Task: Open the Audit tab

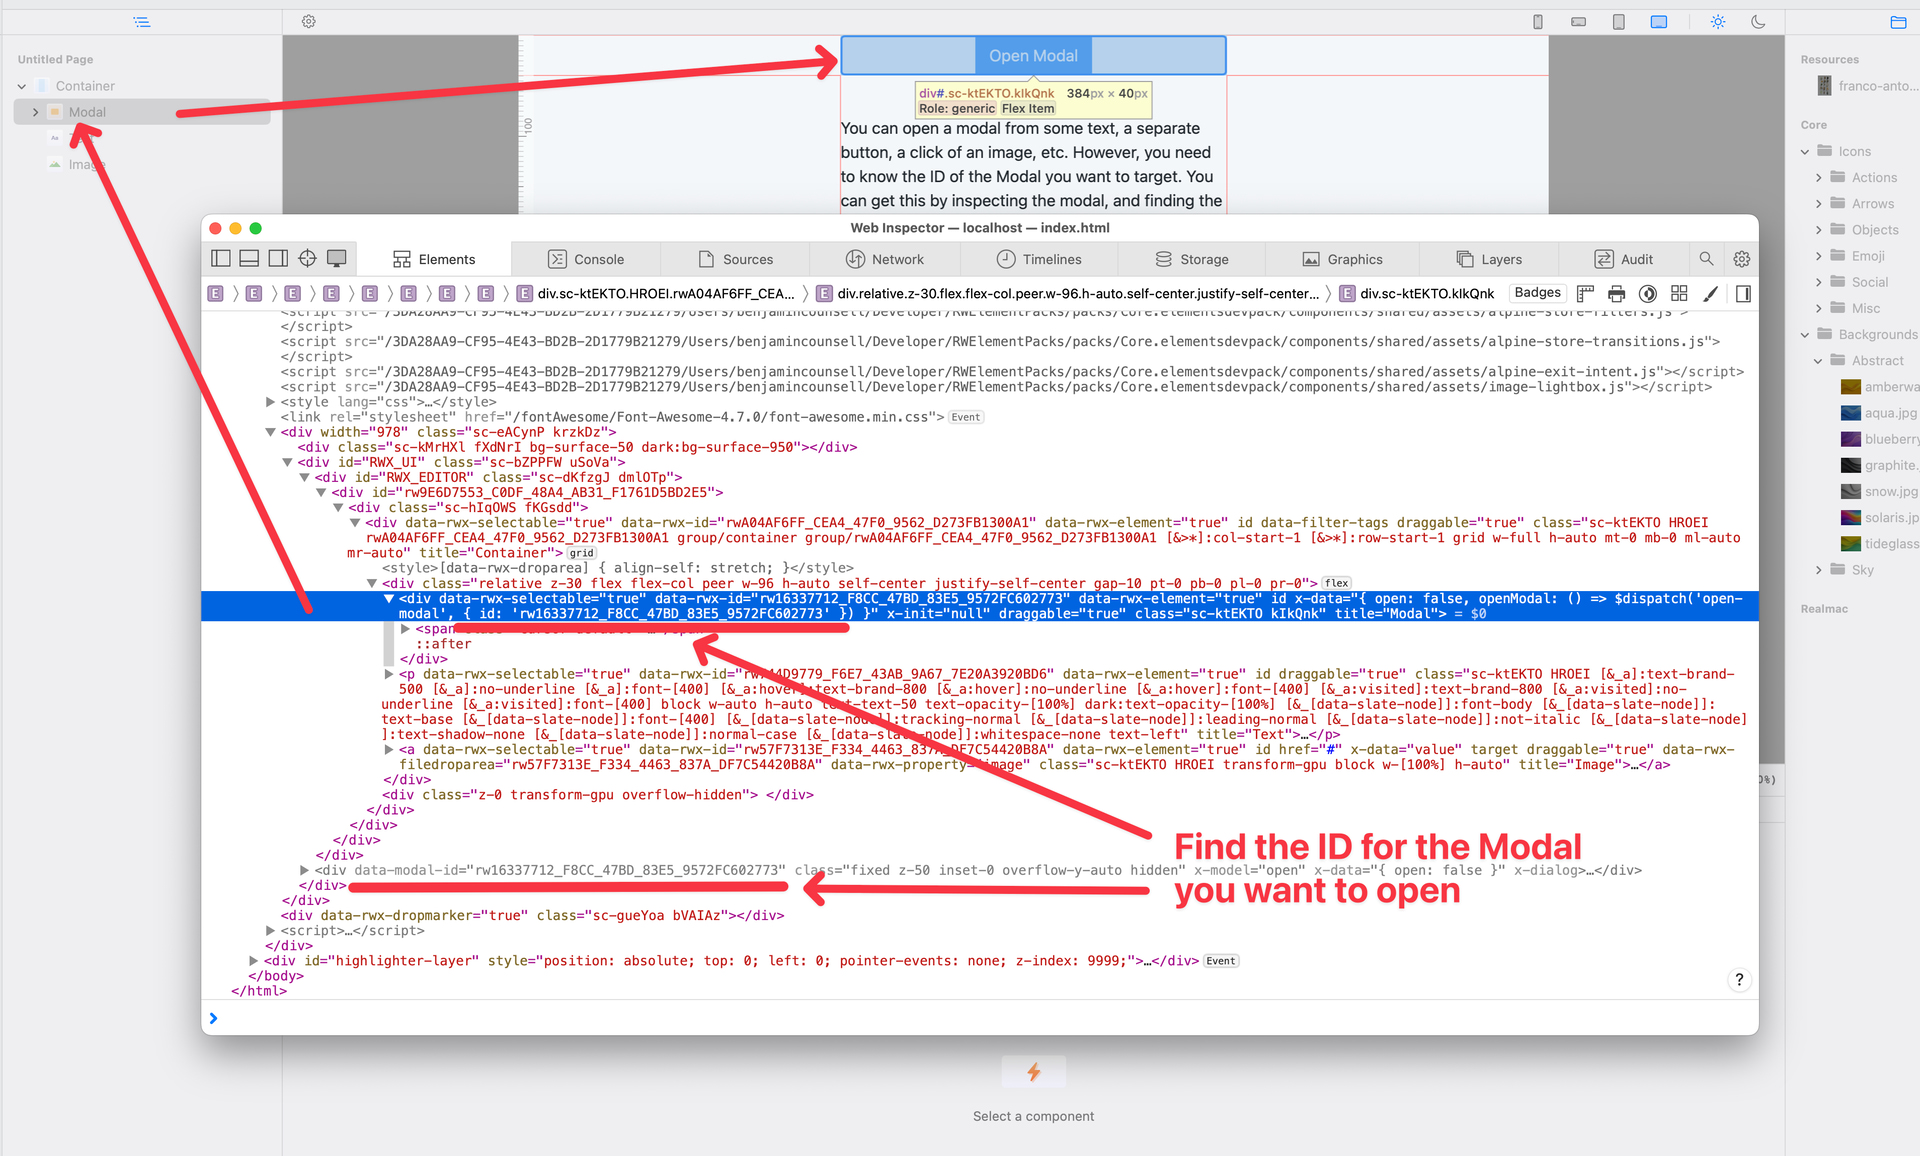Action: [x=1623, y=259]
